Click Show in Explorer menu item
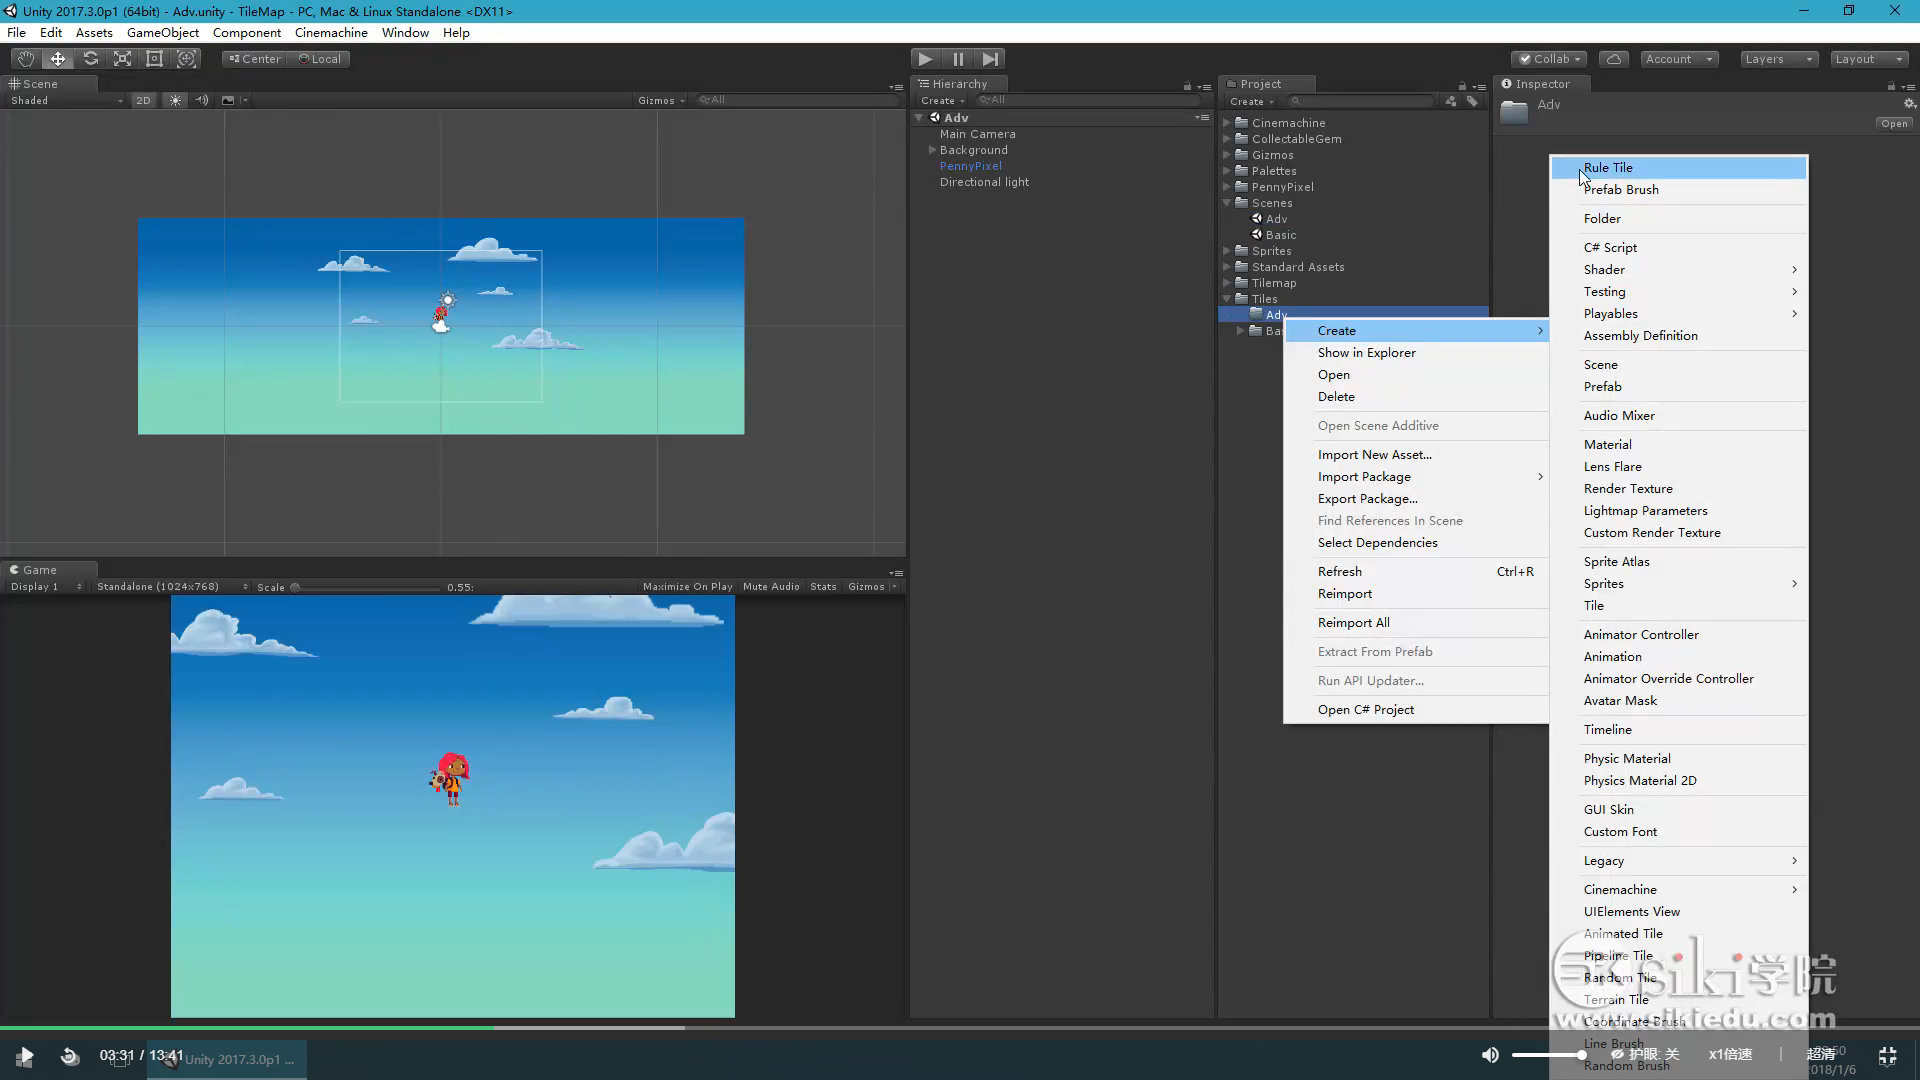 click(1416, 353)
